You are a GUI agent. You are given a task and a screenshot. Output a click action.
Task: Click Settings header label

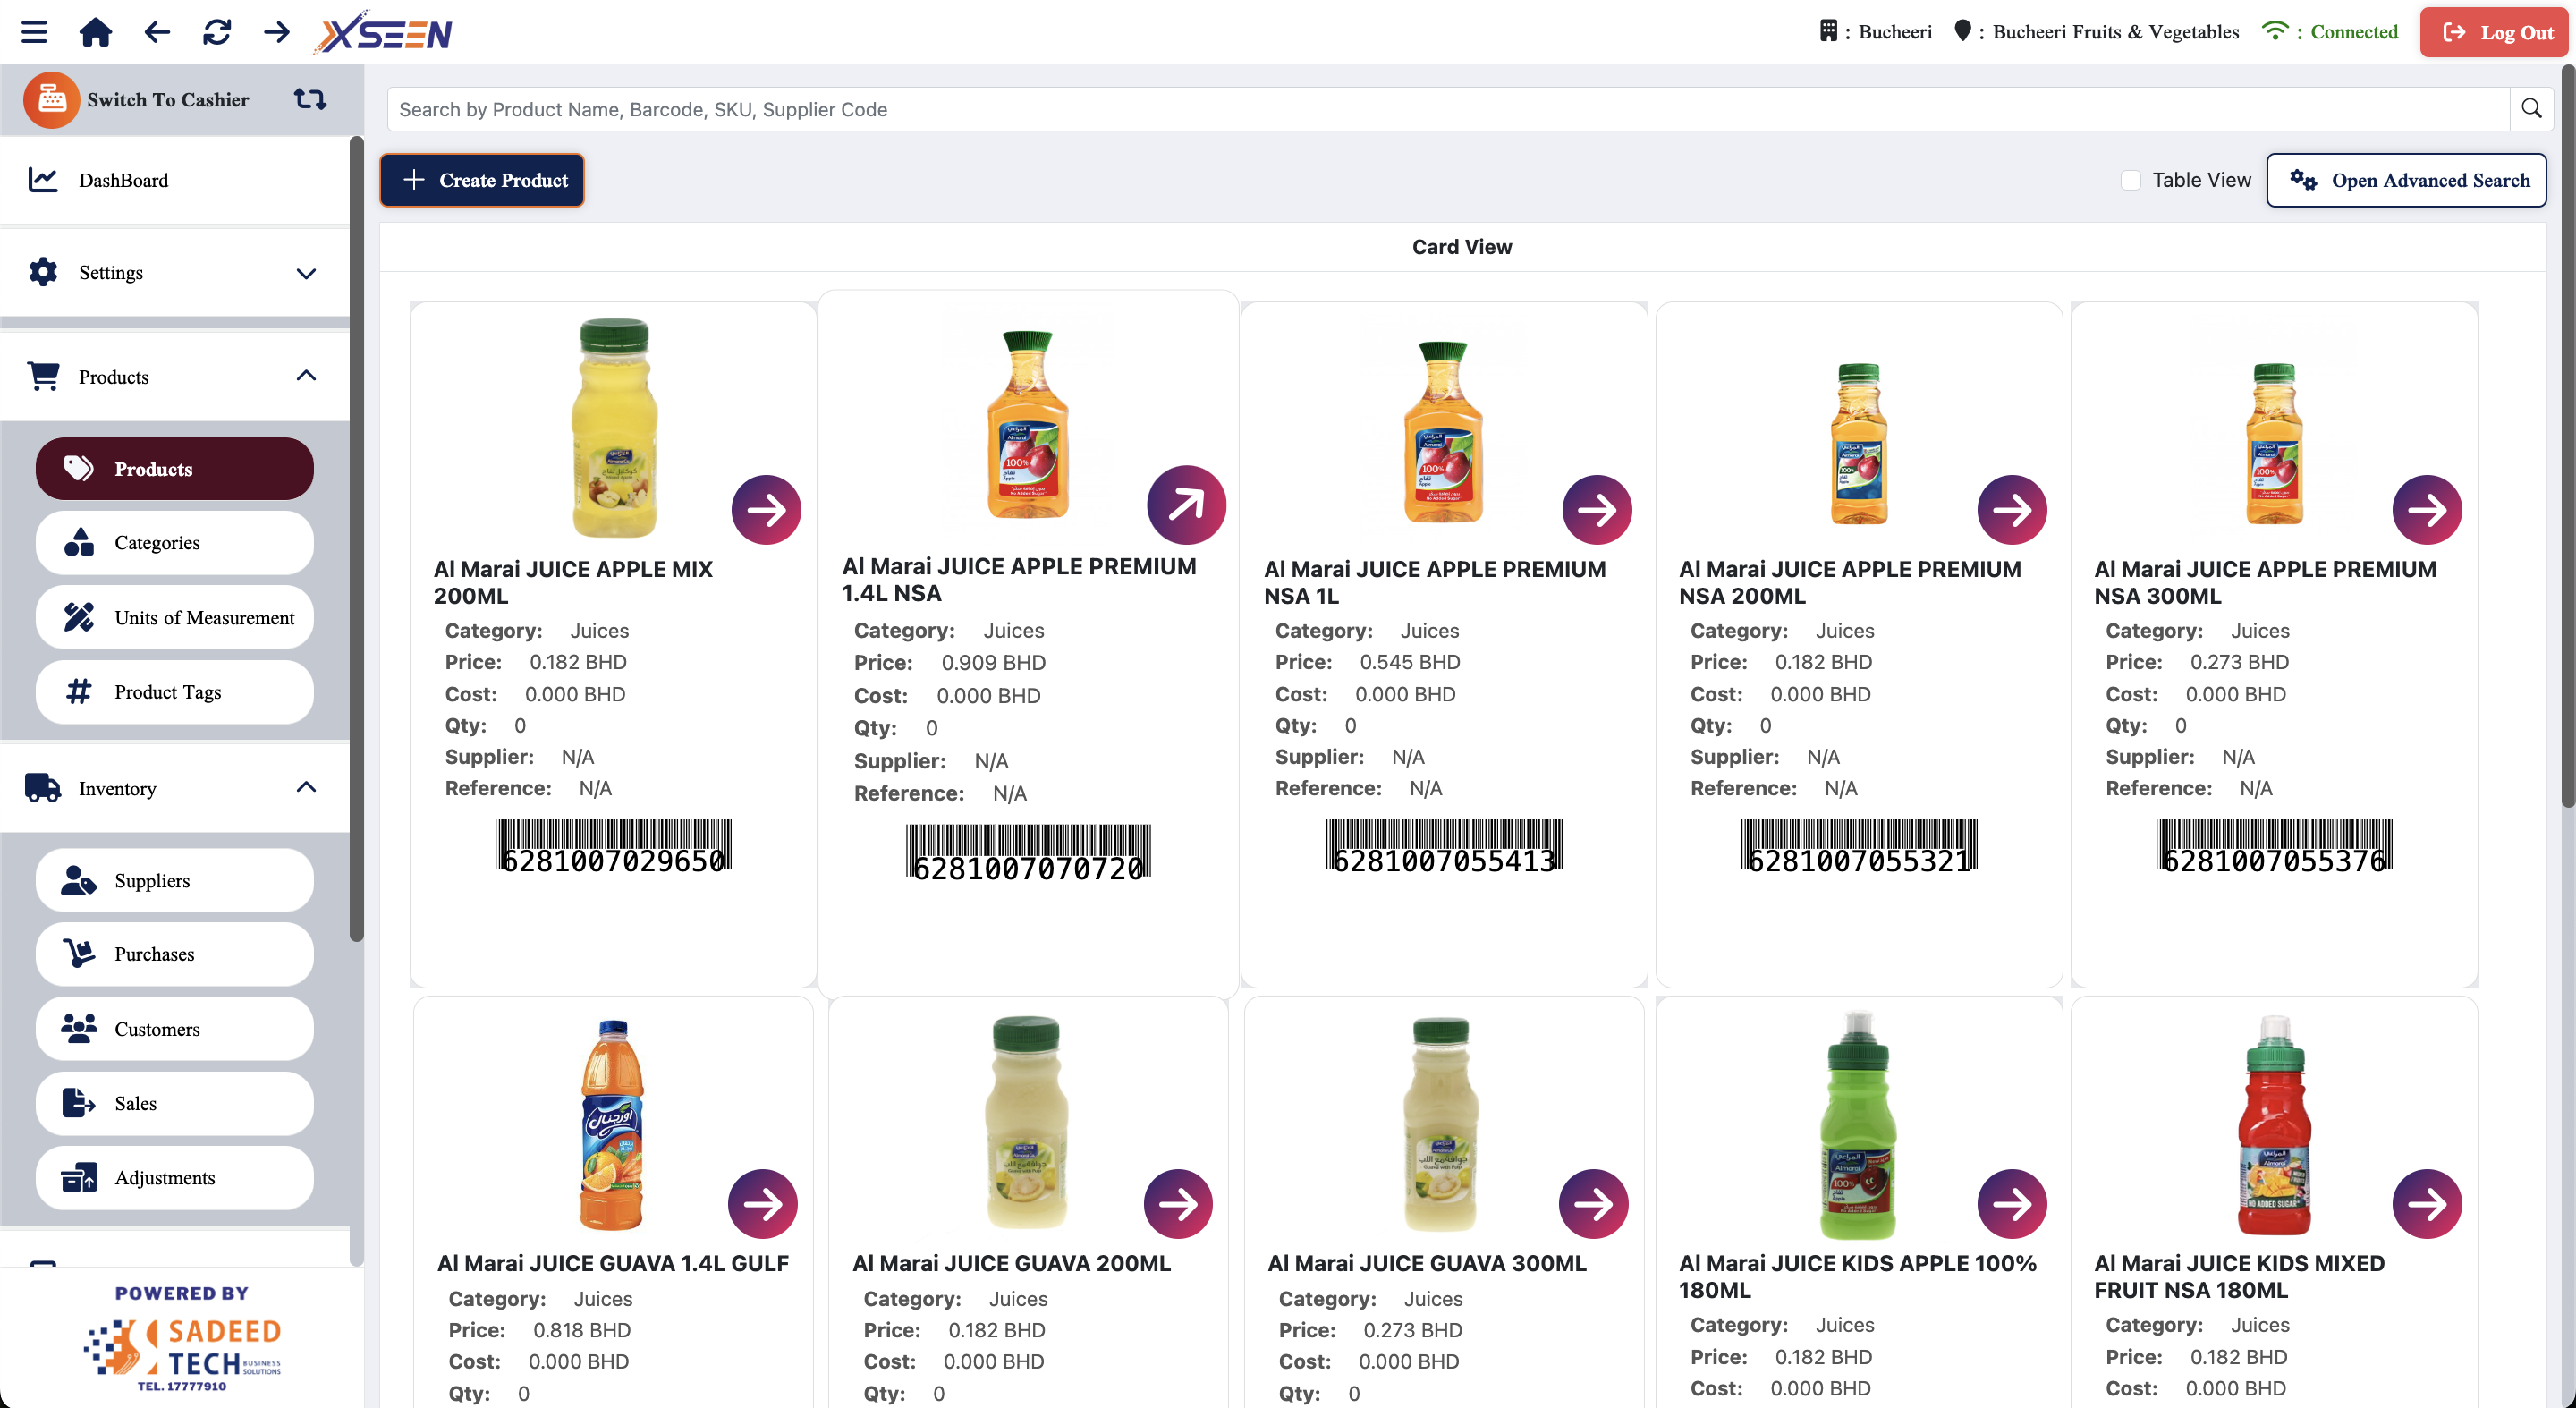click(110, 272)
